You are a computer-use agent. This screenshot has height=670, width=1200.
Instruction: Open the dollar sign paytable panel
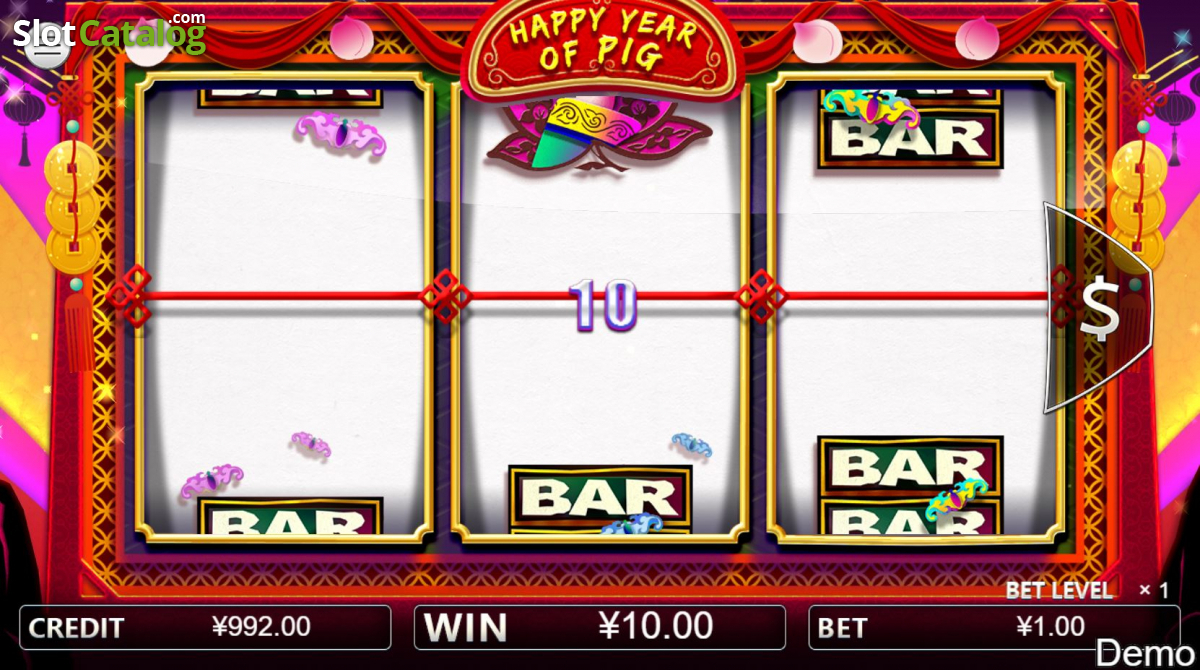point(1098,308)
